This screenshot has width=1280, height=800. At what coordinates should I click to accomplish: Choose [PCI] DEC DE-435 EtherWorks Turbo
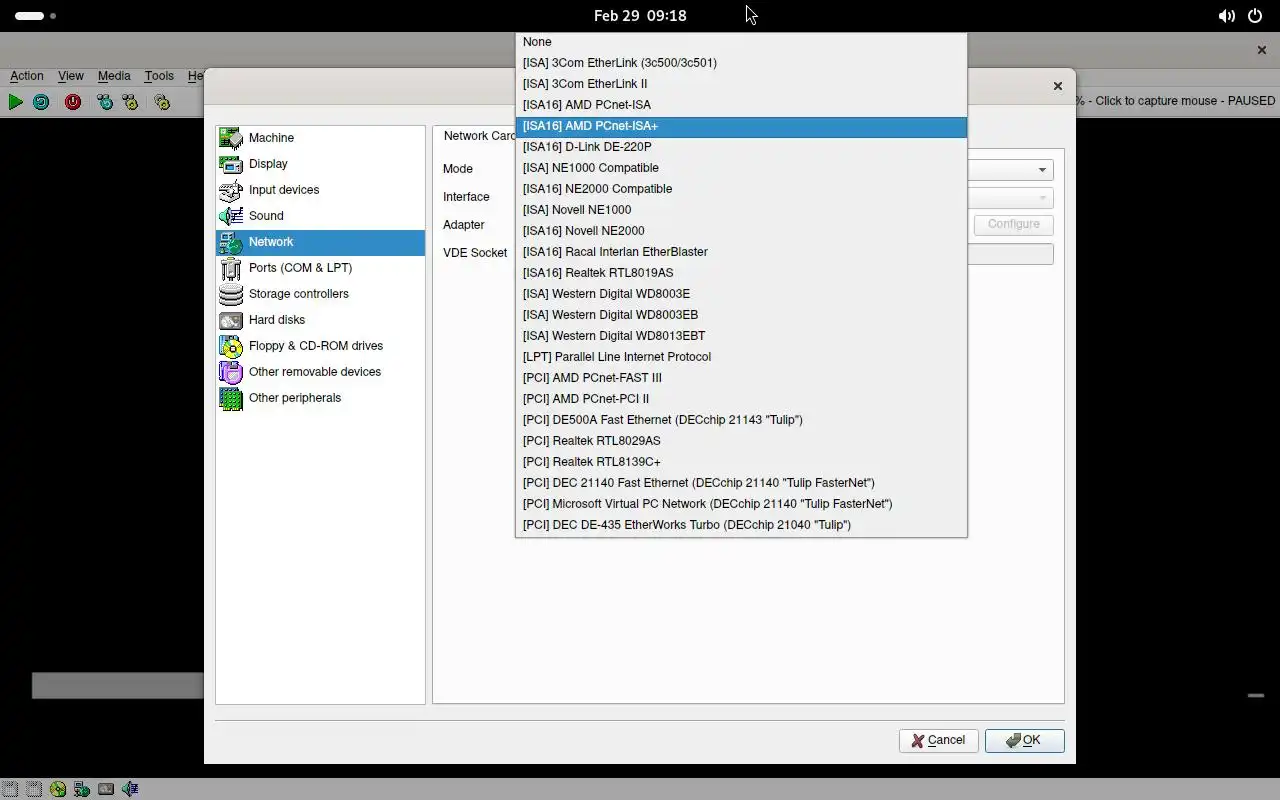[741, 525]
